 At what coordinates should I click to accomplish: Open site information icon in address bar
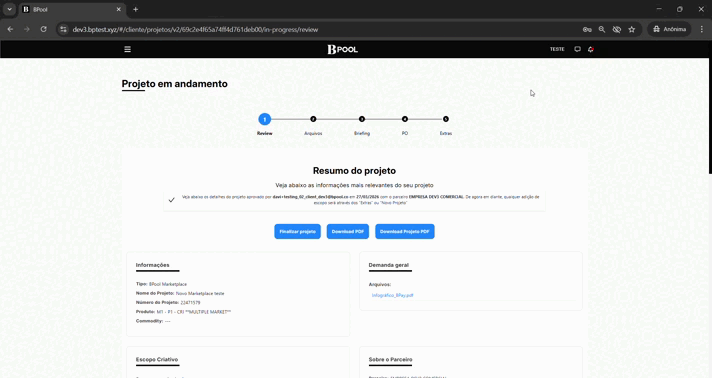pyautogui.click(x=64, y=29)
